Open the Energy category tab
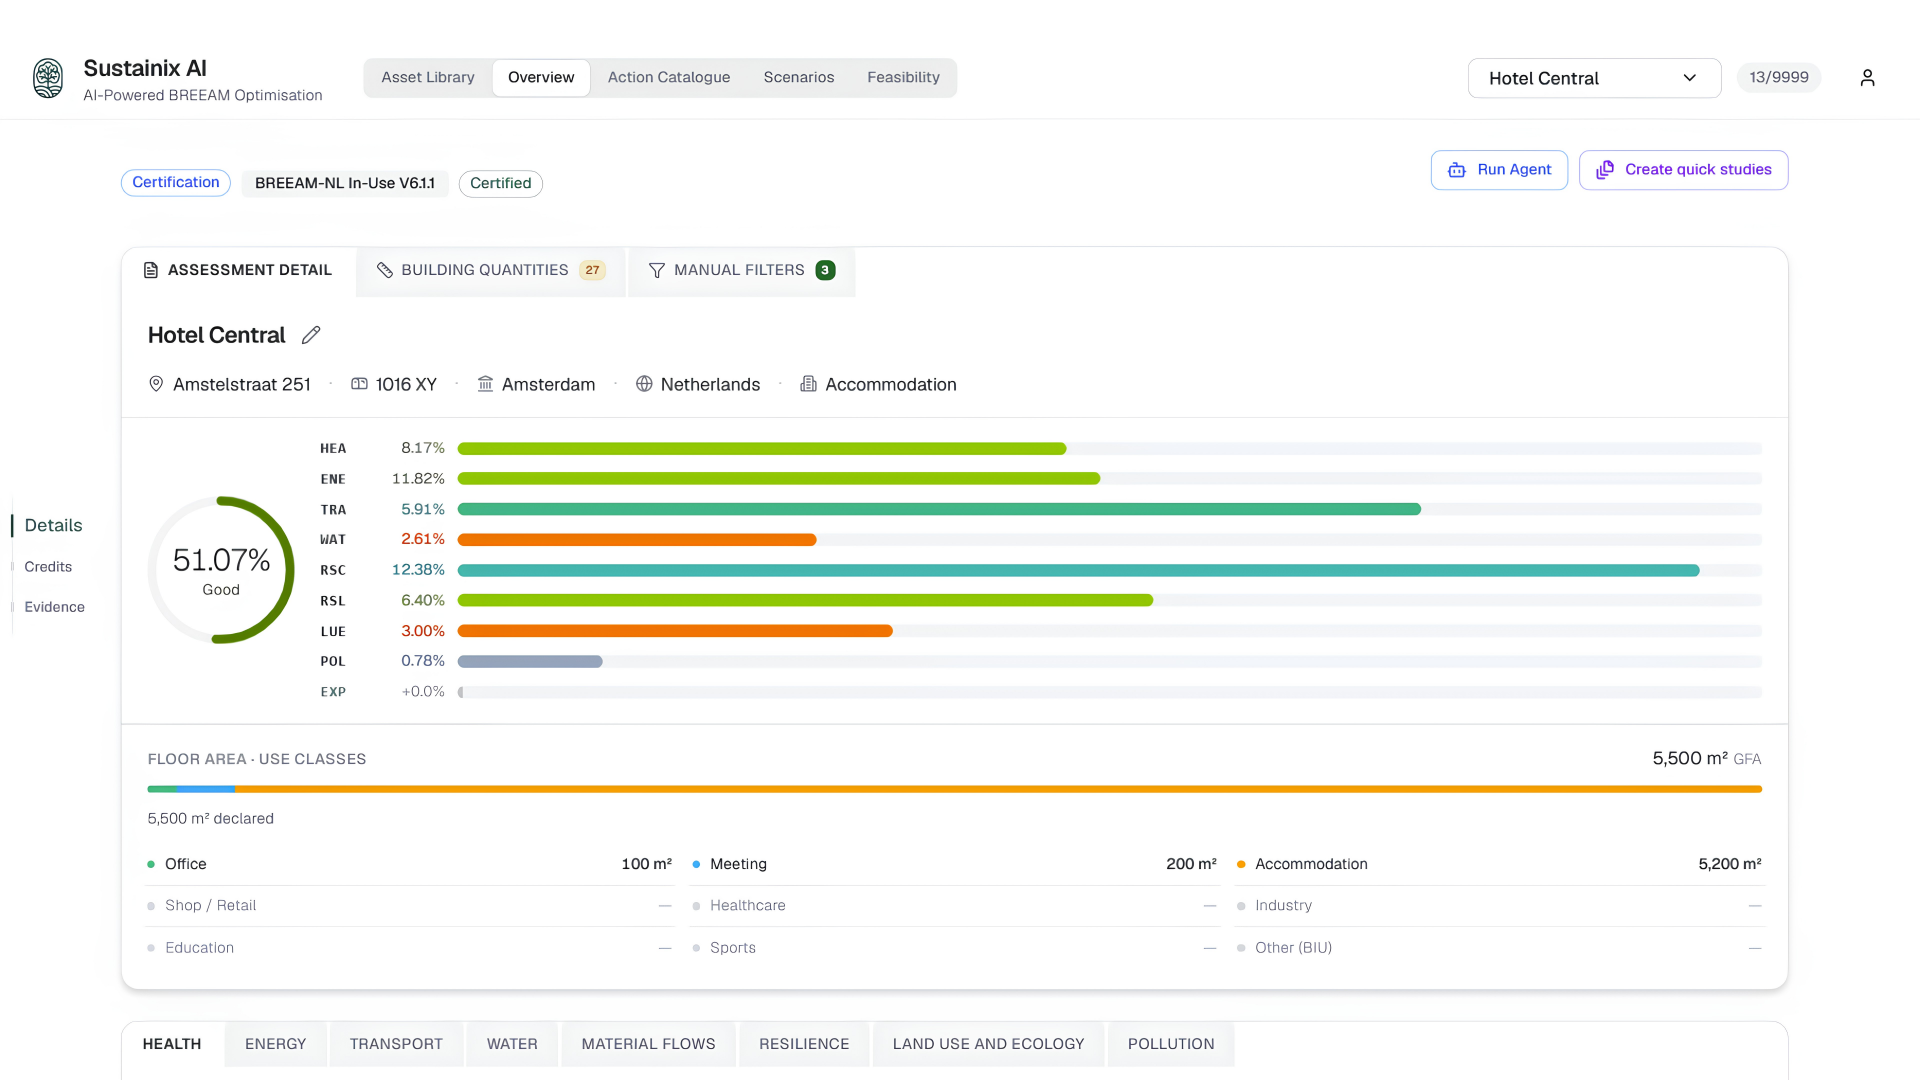 click(x=276, y=1044)
